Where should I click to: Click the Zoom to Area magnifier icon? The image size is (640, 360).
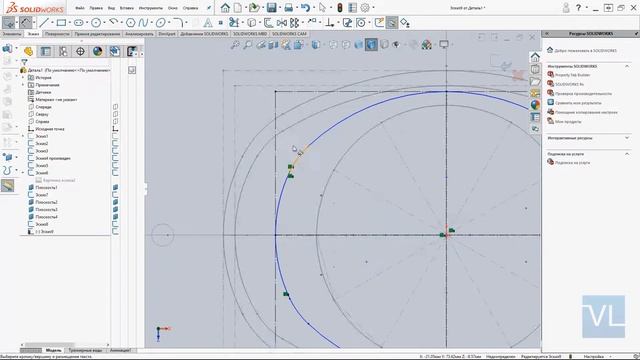(x=248, y=45)
